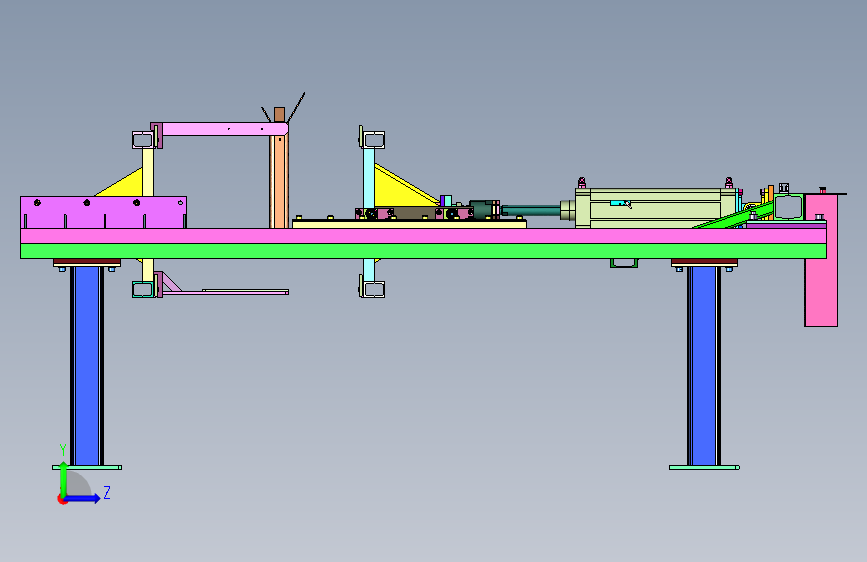This screenshot has height=562, width=867.
Task: Select the orange vertical post
Action: [279, 181]
